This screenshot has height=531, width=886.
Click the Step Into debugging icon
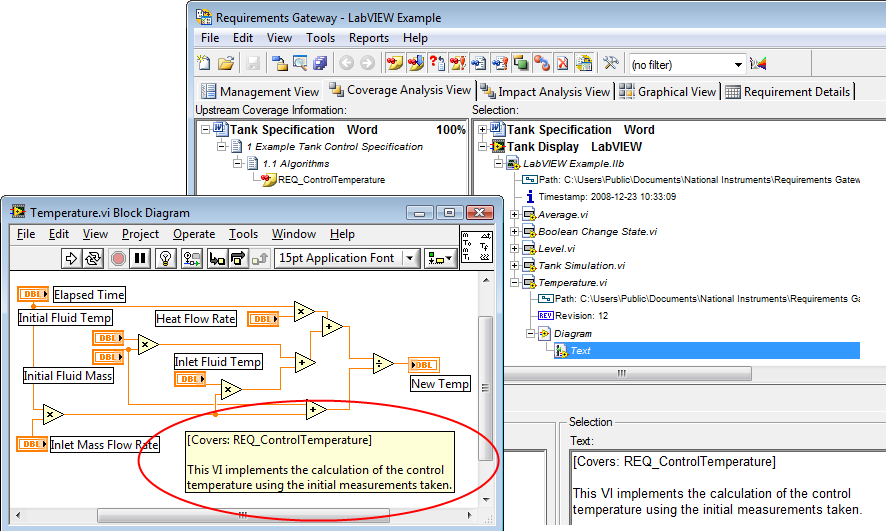[216, 258]
